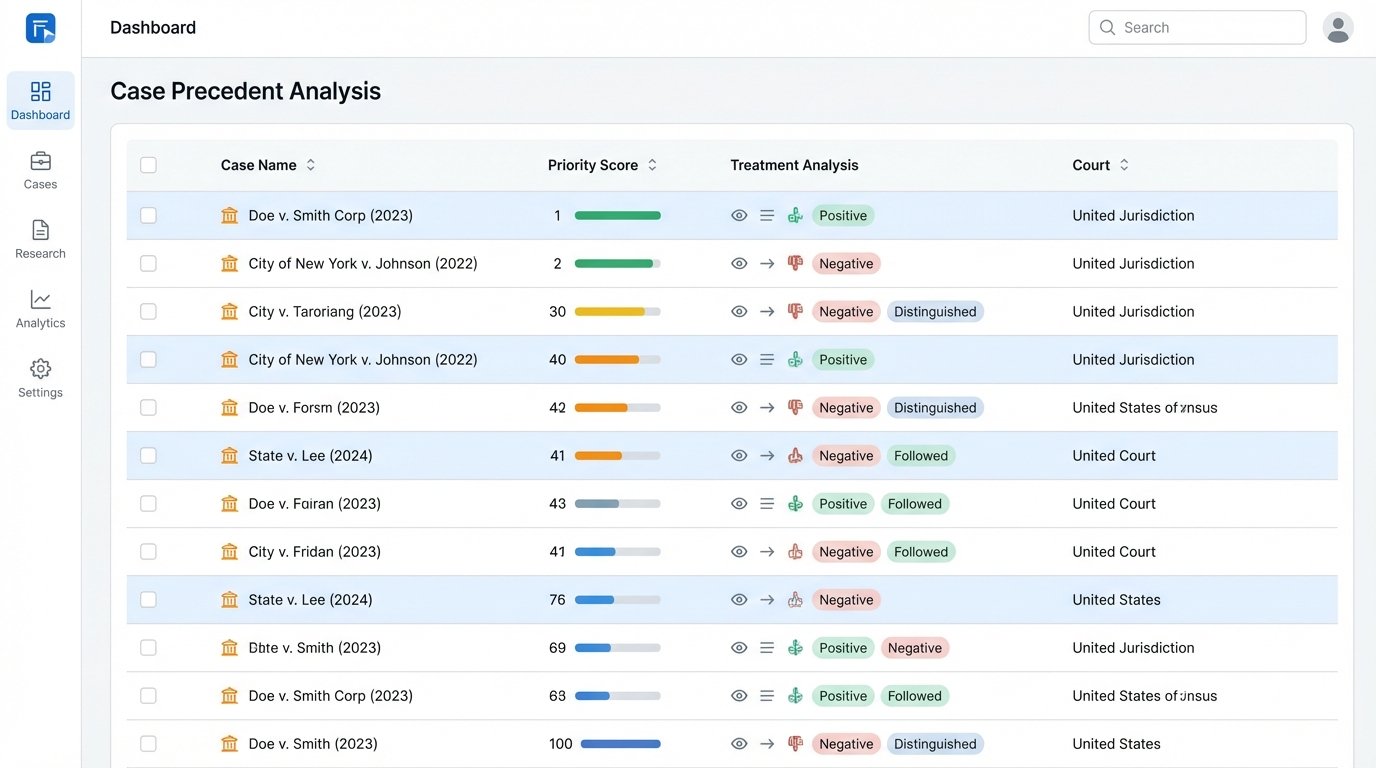
Task: Toggle the eye icon on Doe v. Forsm (2023)
Action: (738, 407)
